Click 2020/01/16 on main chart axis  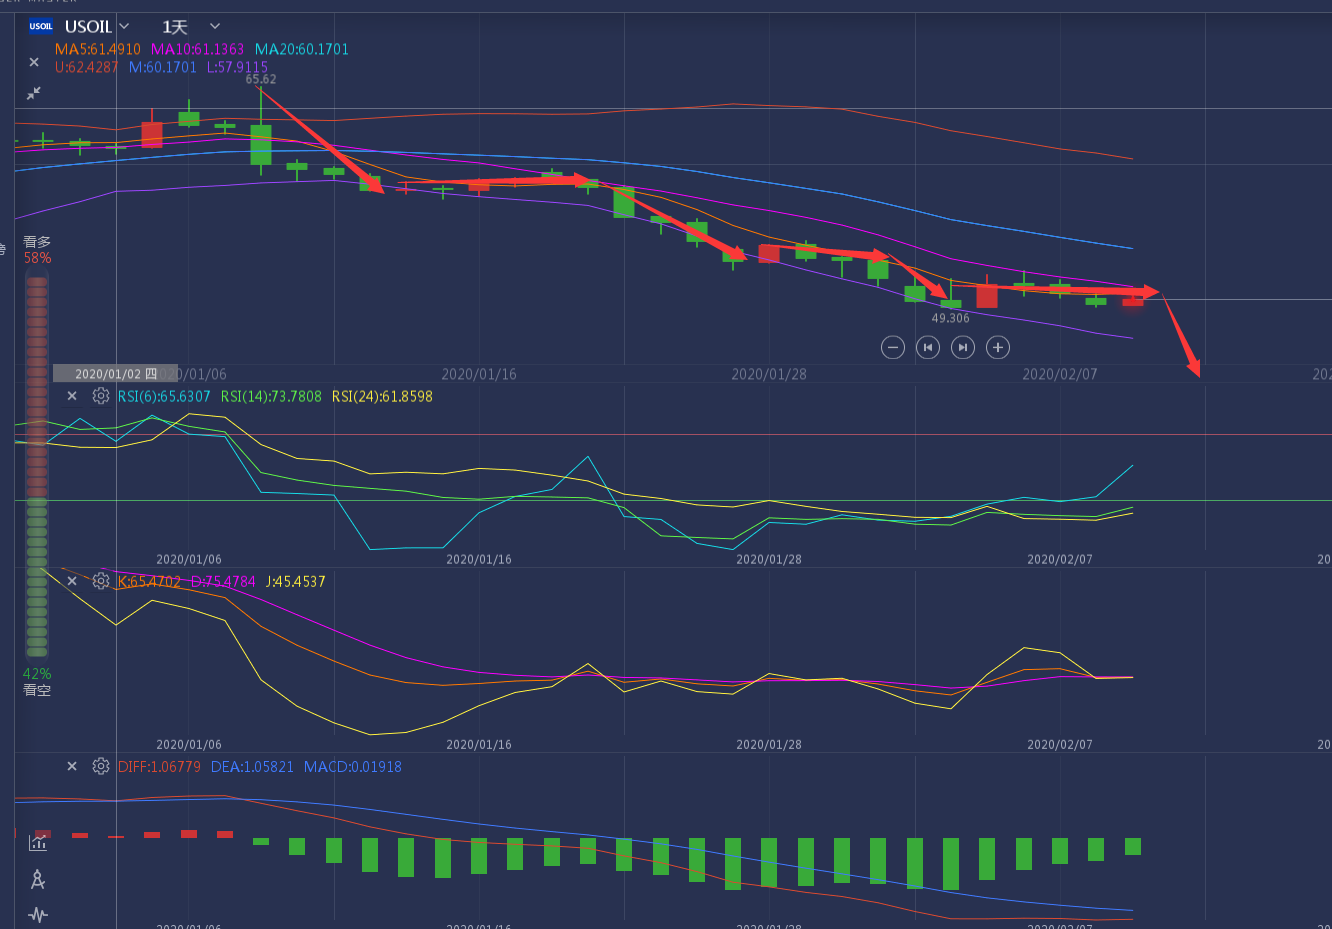tap(479, 374)
